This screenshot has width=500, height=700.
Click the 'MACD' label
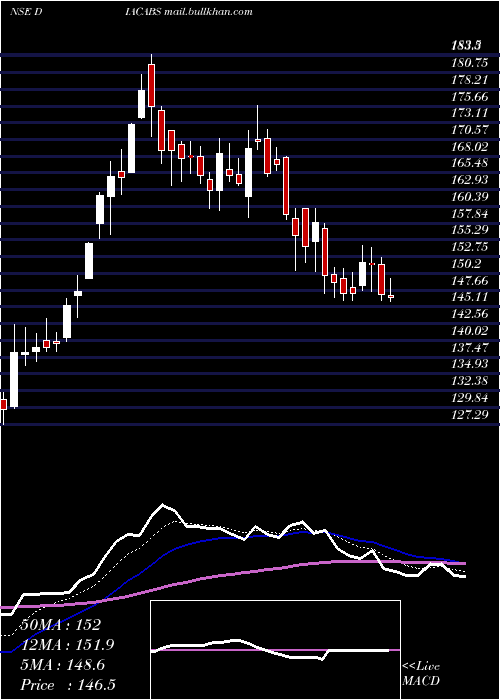tap(421, 681)
